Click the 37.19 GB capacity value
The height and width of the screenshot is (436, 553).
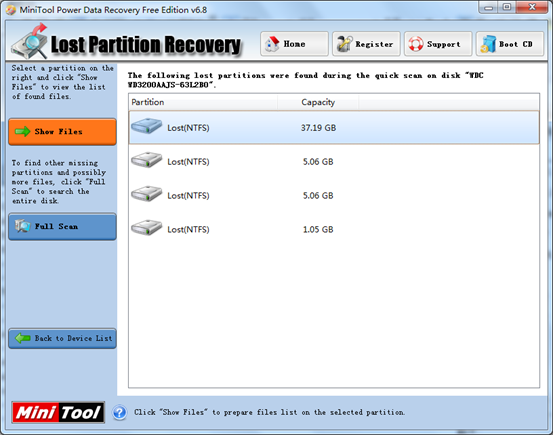(x=318, y=128)
